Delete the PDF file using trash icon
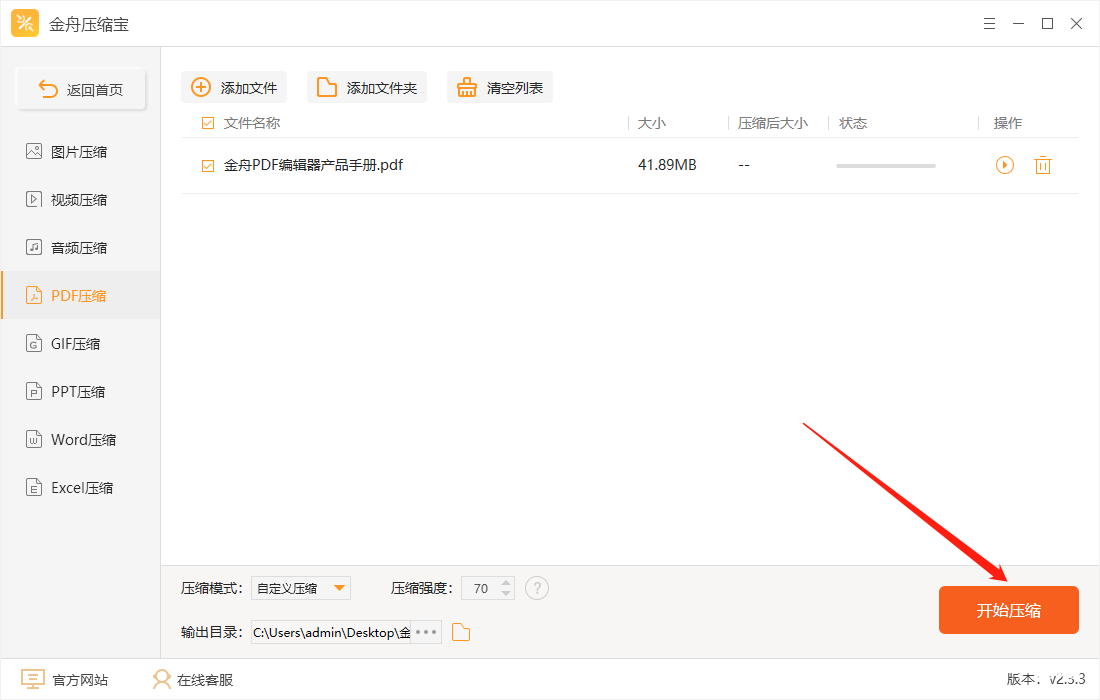1100x700 pixels. pos(1043,165)
